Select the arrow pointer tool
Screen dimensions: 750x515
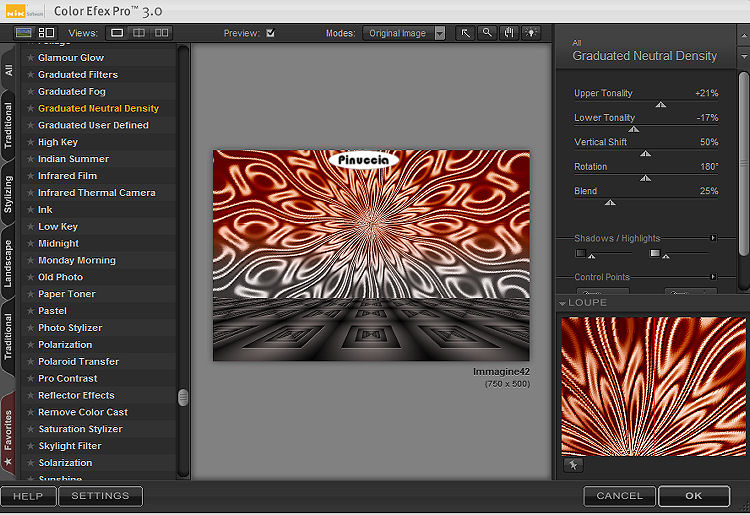[465, 33]
